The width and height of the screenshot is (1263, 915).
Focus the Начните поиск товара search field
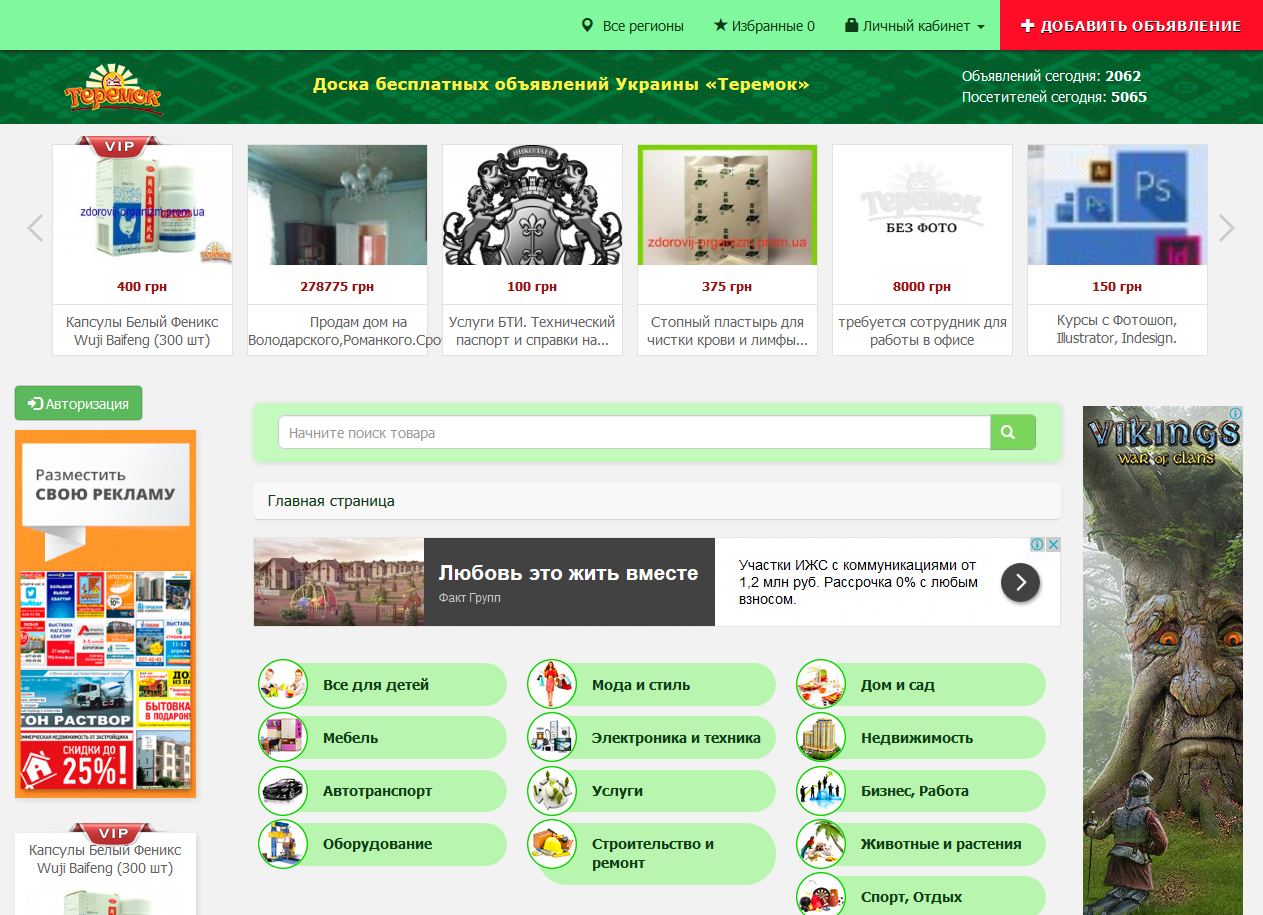633,433
